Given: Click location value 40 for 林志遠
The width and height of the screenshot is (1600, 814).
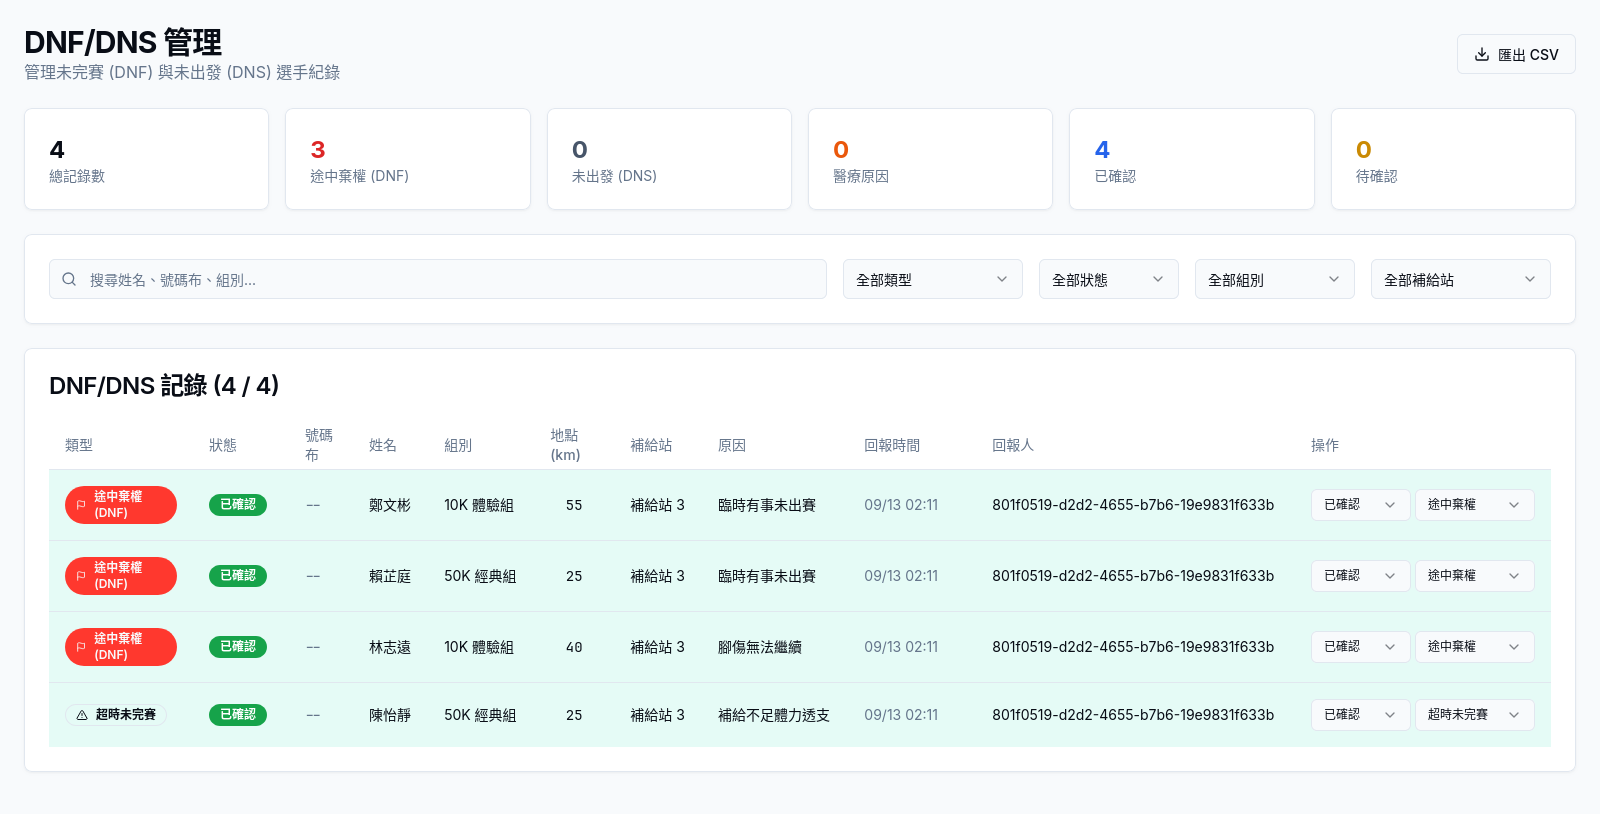Looking at the screenshot, I should point(574,647).
